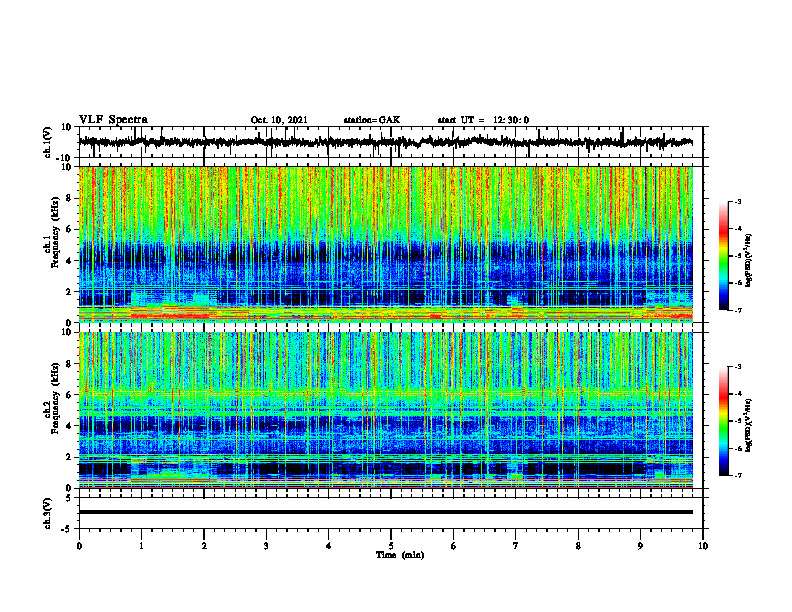Select the date text "Oct. 10, 2021"
Viewport: 792px width, 612px height.
(279, 120)
